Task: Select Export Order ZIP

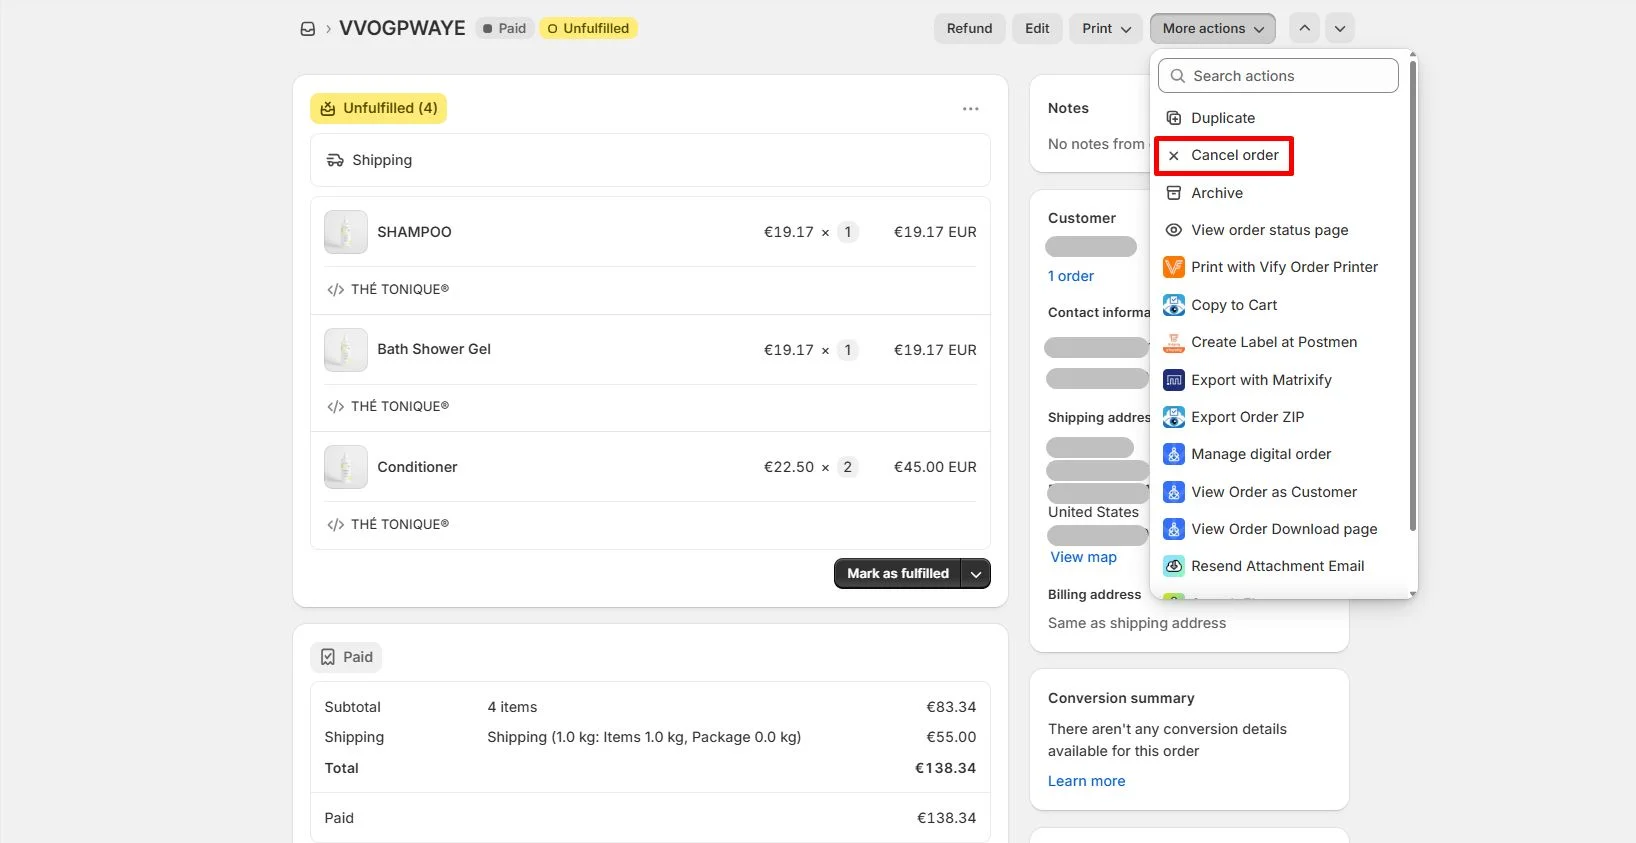Action: pyautogui.click(x=1278, y=417)
